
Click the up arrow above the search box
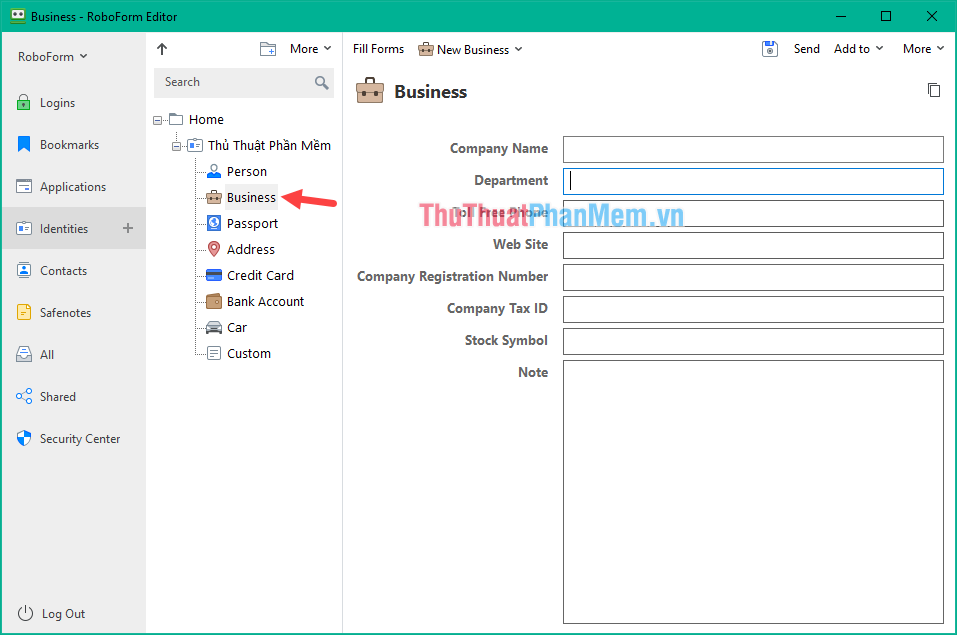pos(161,48)
